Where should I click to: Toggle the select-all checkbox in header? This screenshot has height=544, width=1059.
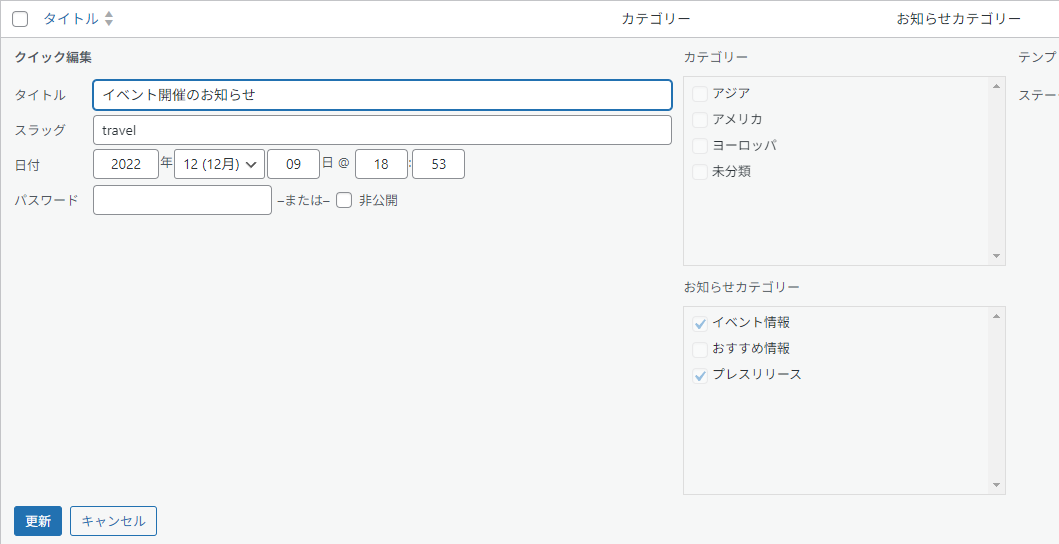pyautogui.click(x=20, y=19)
